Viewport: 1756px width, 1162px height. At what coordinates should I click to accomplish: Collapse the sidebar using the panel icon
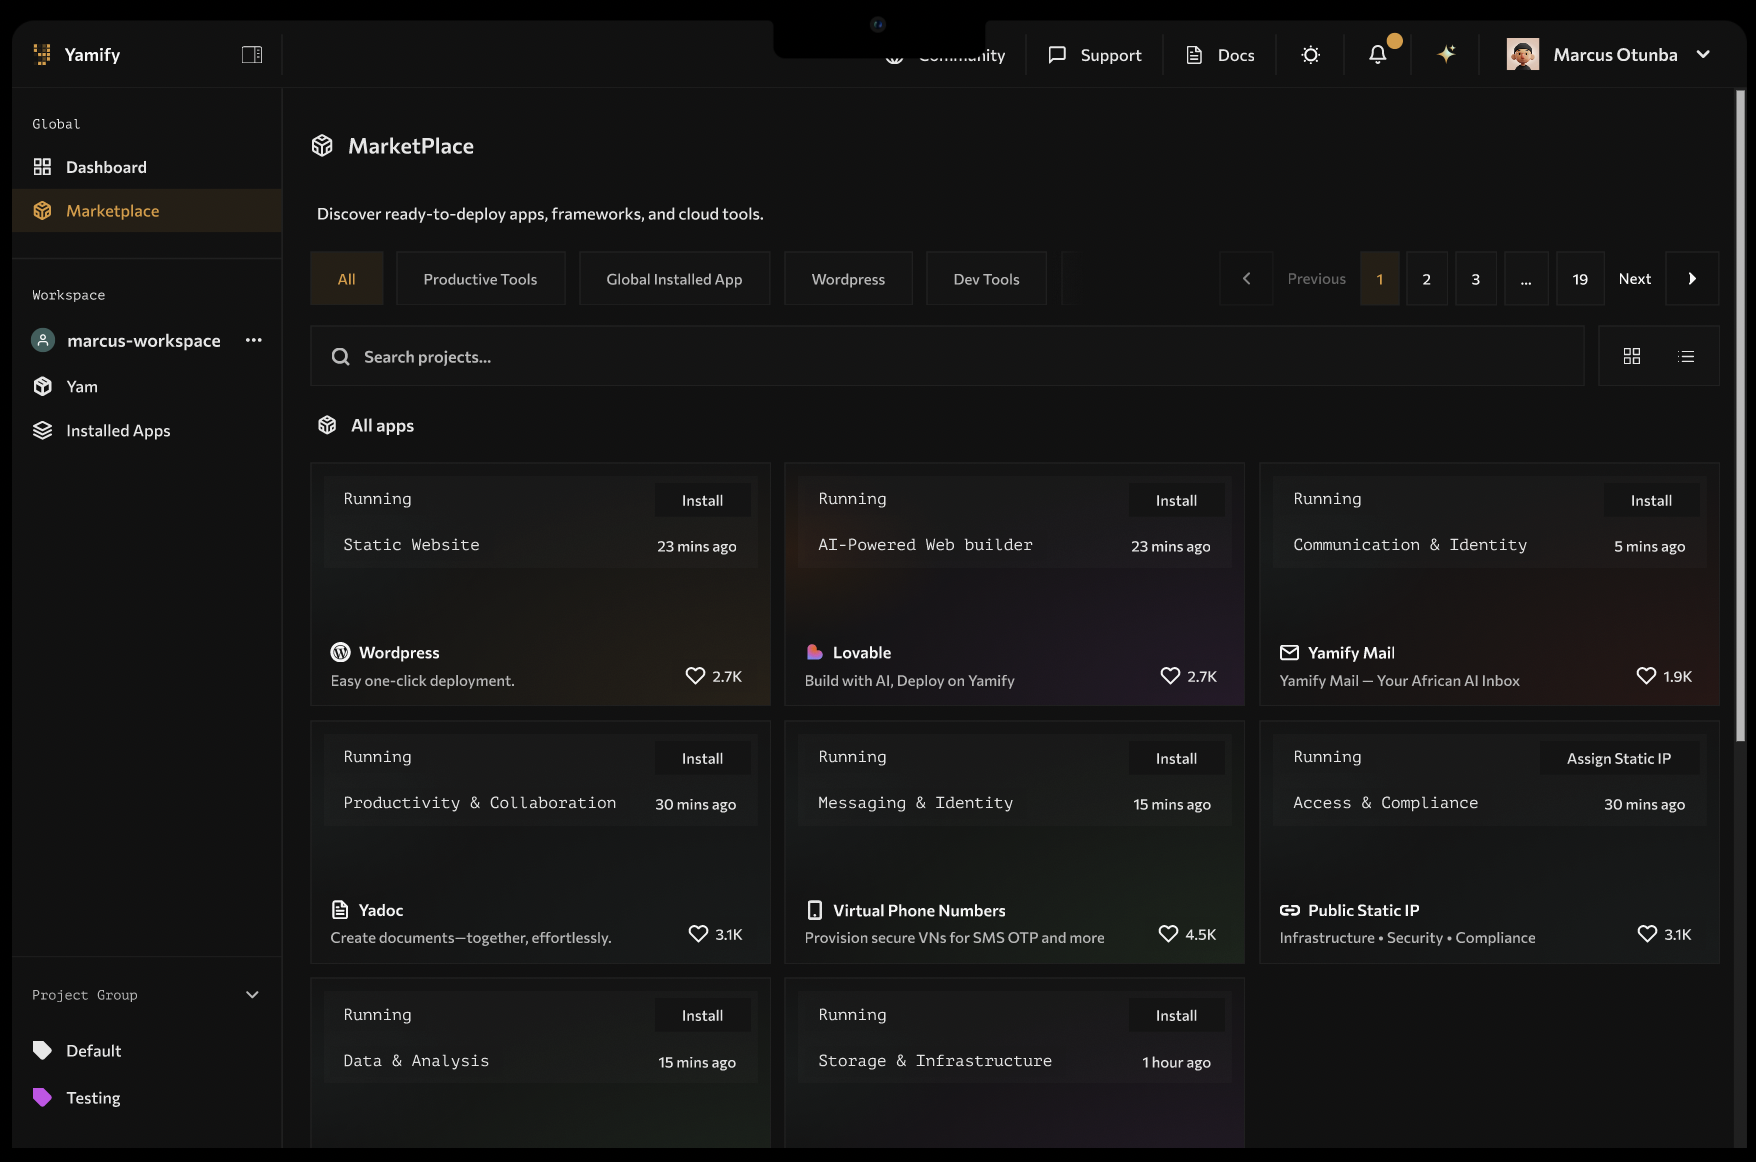point(252,54)
